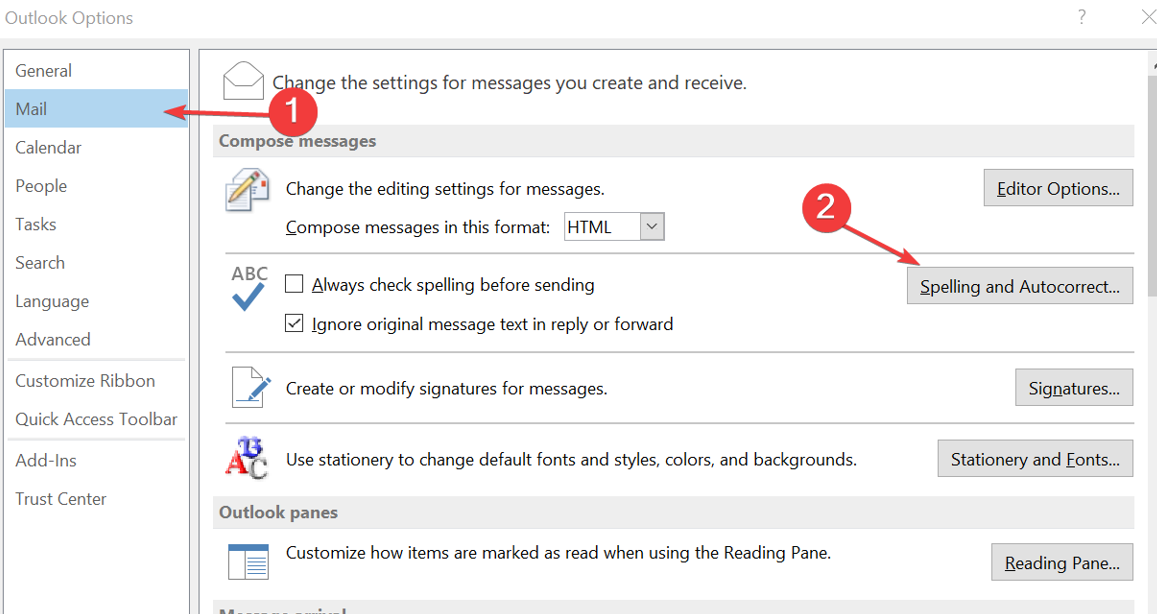1157x614 pixels.
Task: Open Editor Options
Action: tap(1058, 188)
